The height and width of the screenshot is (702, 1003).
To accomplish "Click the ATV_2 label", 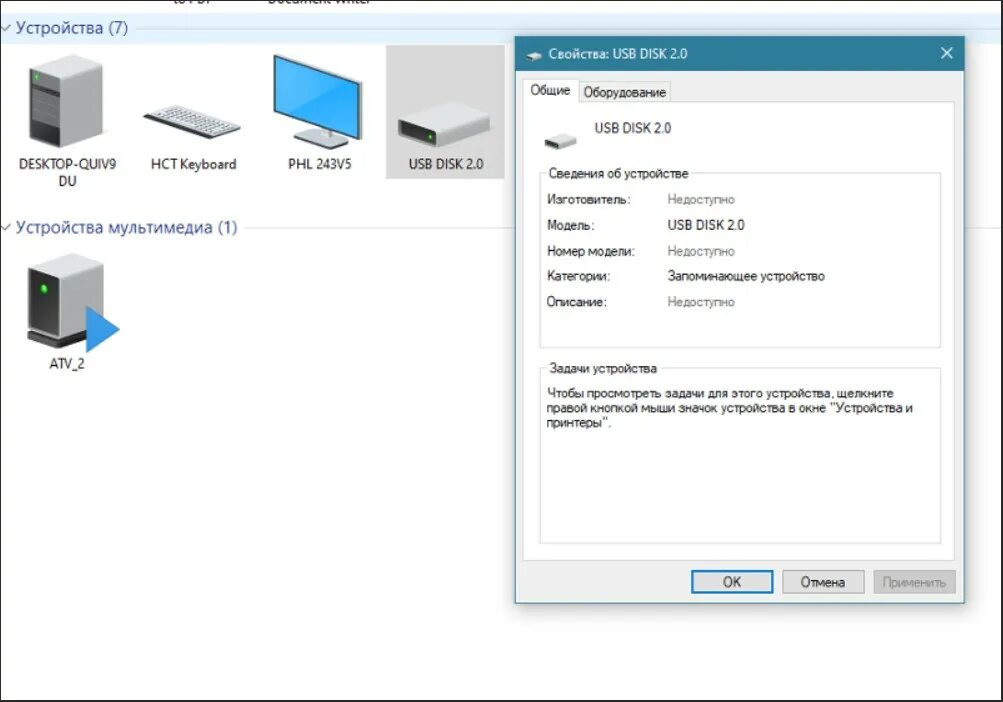I will pyautogui.click(x=67, y=363).
